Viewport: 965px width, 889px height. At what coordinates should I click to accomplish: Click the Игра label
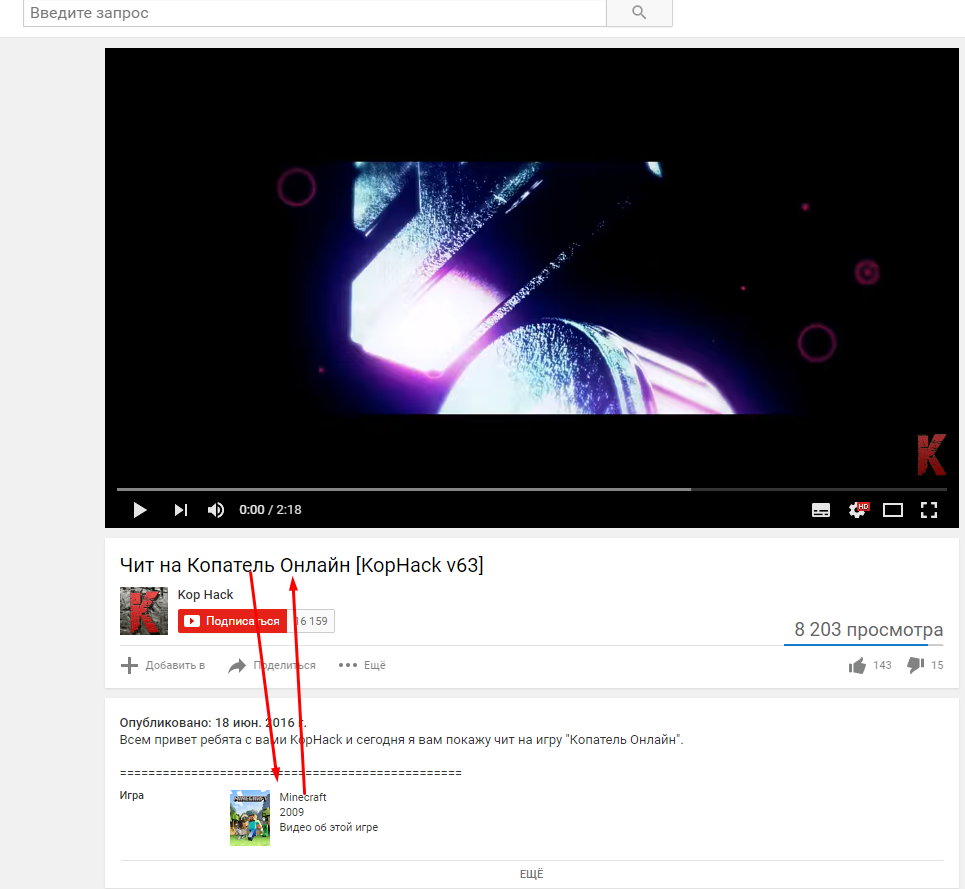pyautogui.click(x=132, y=795)
